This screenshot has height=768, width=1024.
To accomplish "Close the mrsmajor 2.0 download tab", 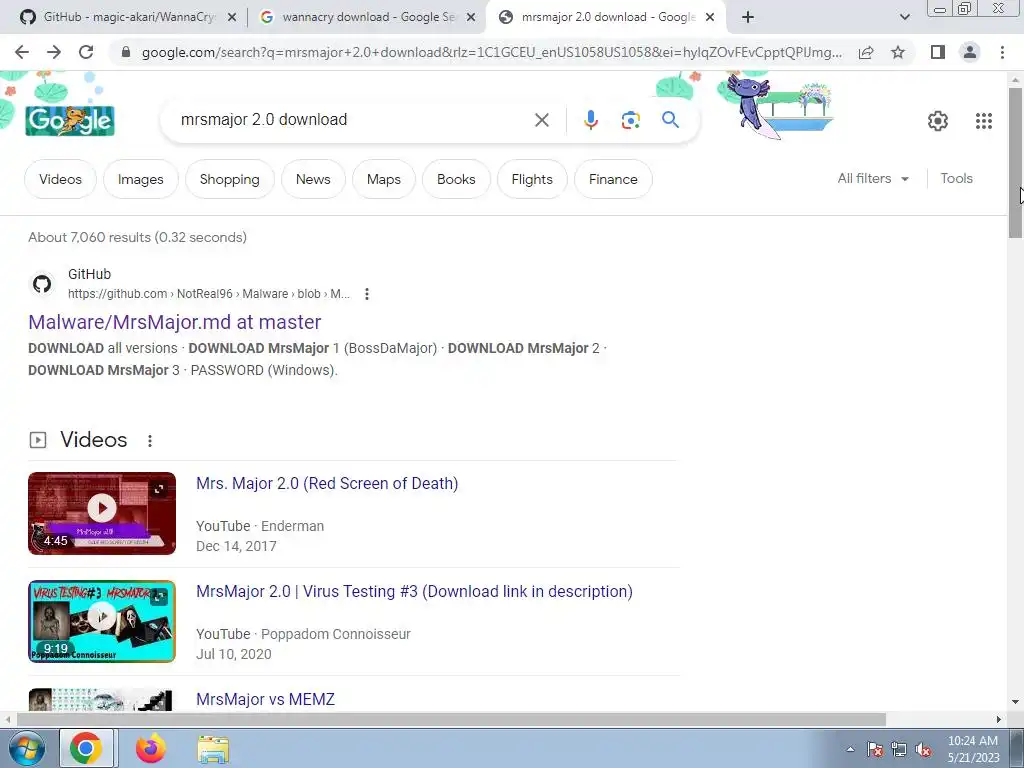I will [710, 18].
